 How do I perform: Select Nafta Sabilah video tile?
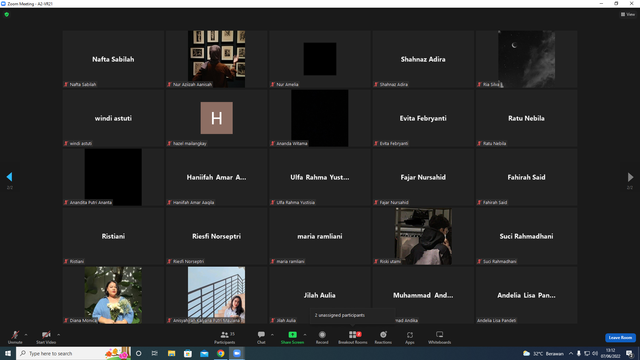pos(113,59)
